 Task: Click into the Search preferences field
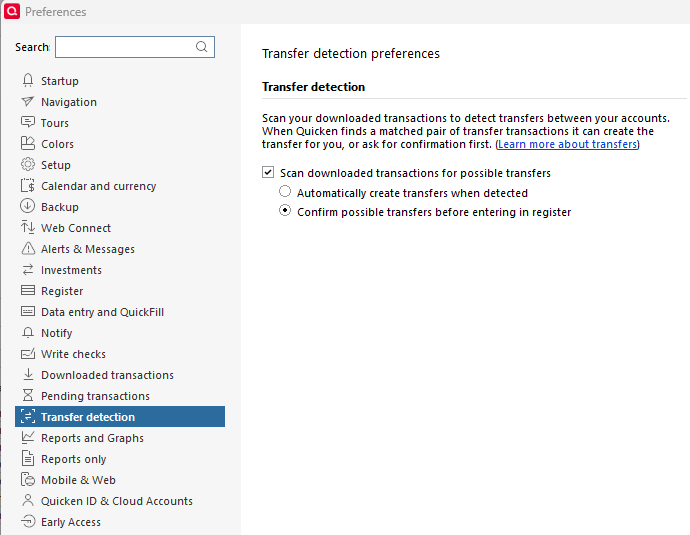[x=135, y=47]
